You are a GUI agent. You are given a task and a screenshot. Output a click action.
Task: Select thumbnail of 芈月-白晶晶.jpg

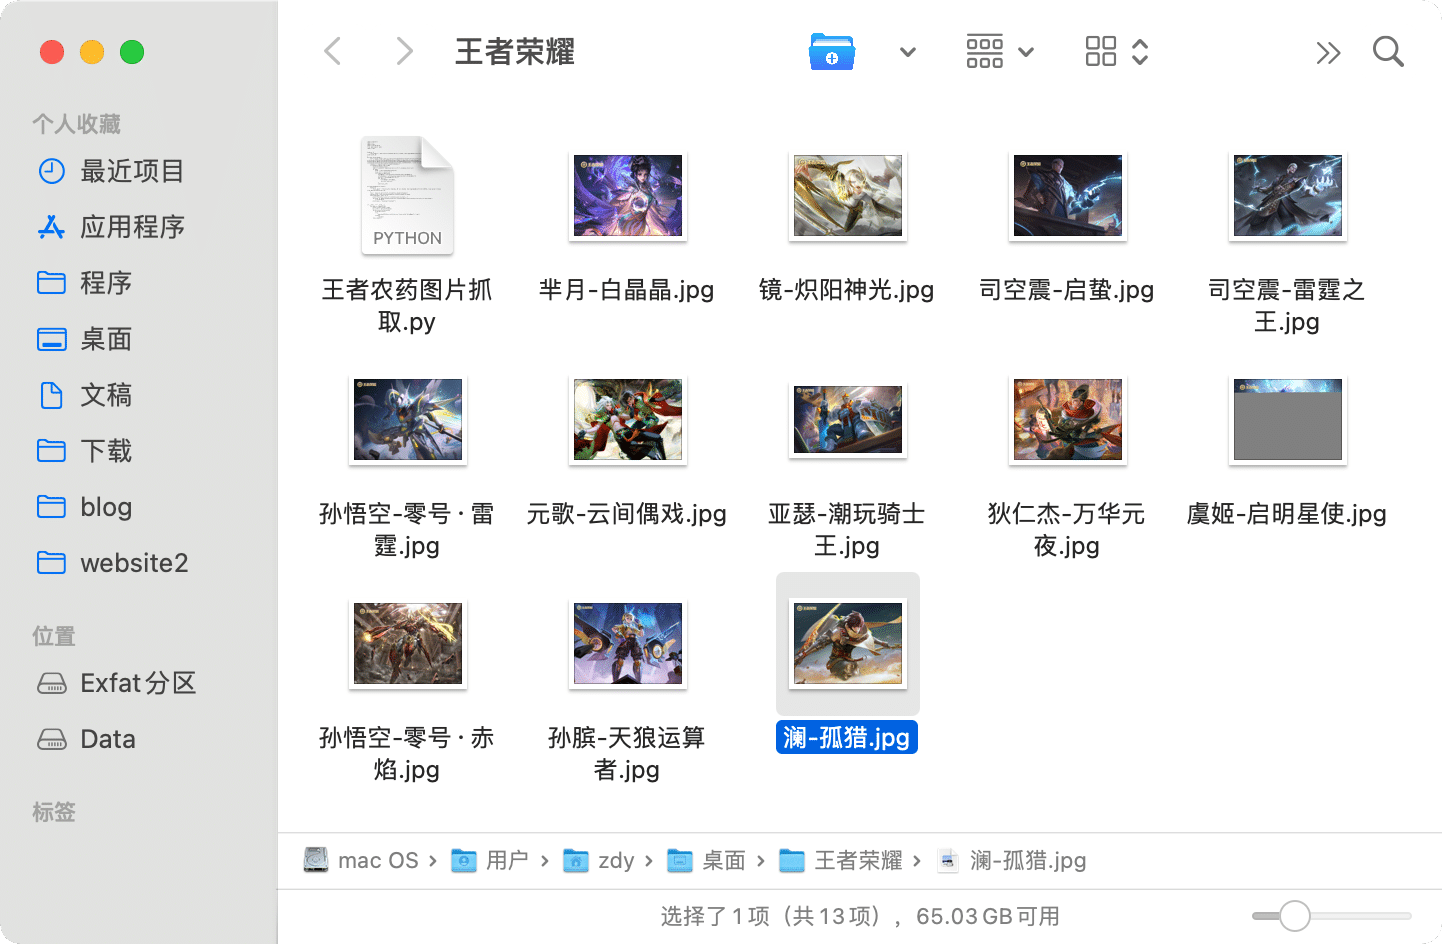pyautogui.click(x=628, y=196)
